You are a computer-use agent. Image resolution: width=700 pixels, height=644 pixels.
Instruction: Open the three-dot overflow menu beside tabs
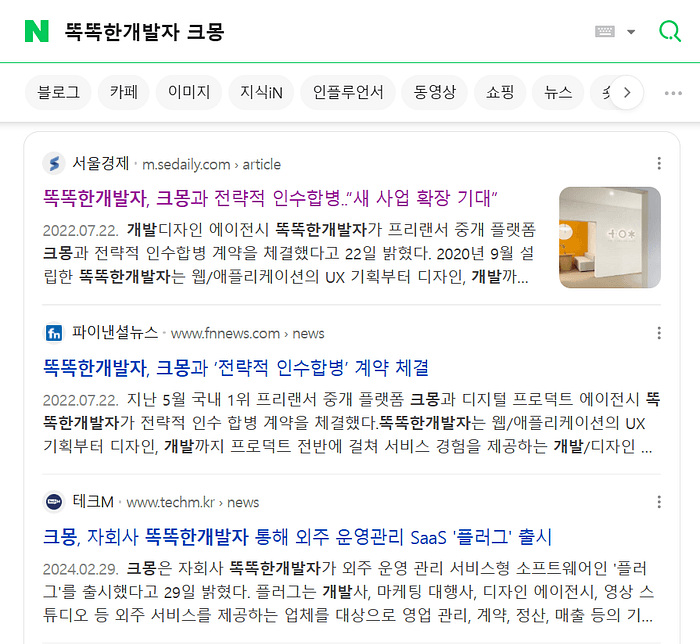coord(673,93)
